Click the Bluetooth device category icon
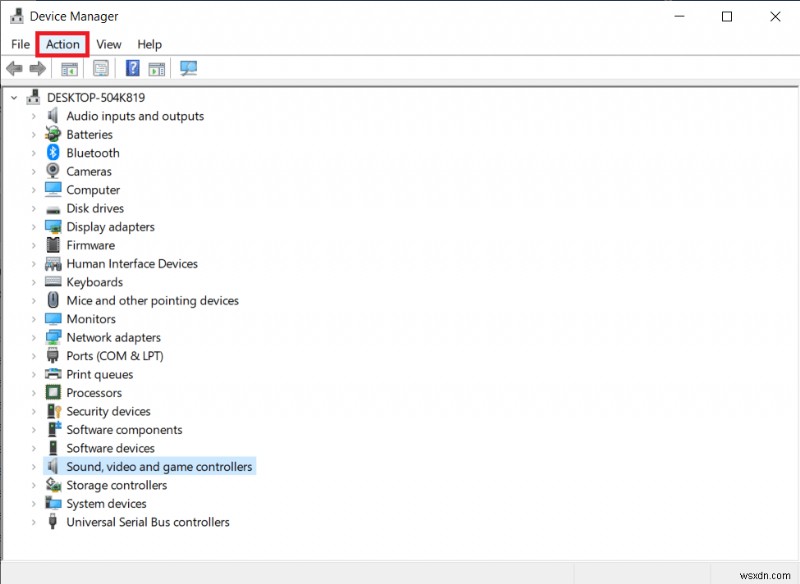Viewport: 800px width, 584px height. click(52, 152)
